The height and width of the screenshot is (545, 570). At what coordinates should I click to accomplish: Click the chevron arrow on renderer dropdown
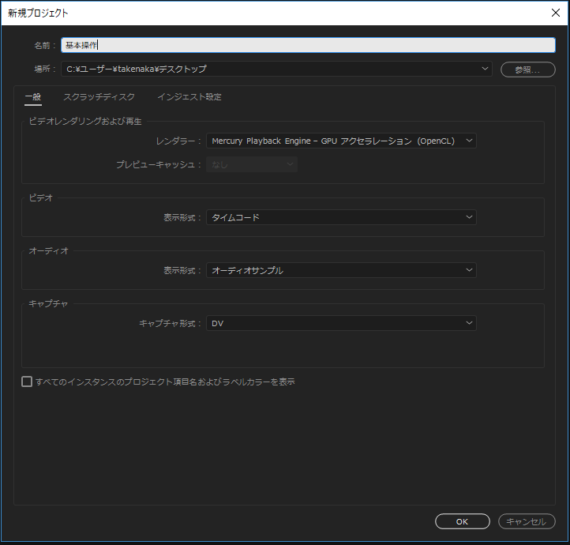click(469, 141)
